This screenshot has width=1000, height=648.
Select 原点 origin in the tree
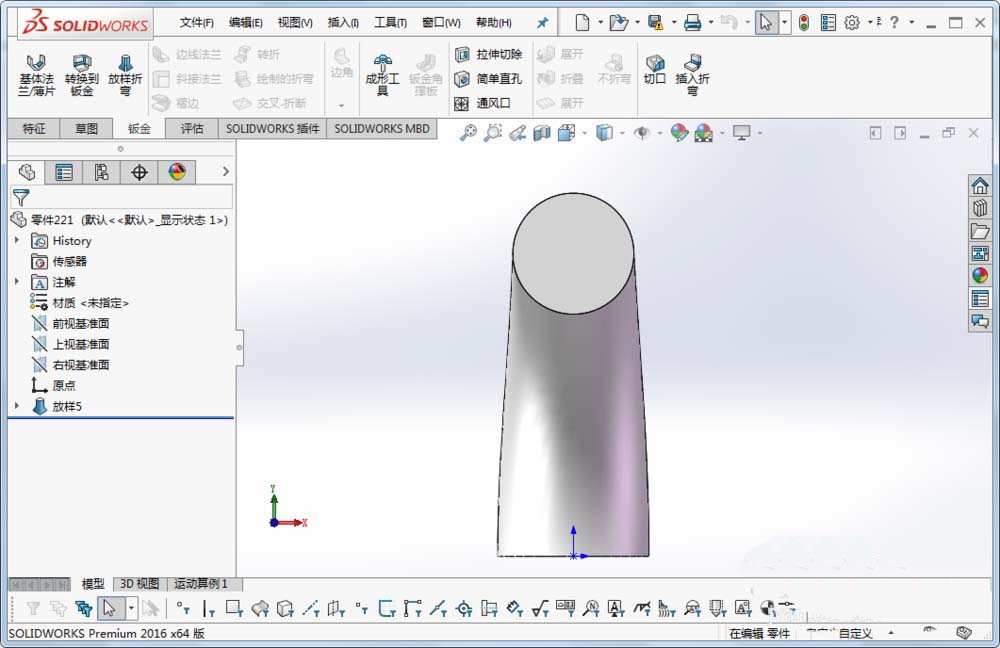click(54, 385)
